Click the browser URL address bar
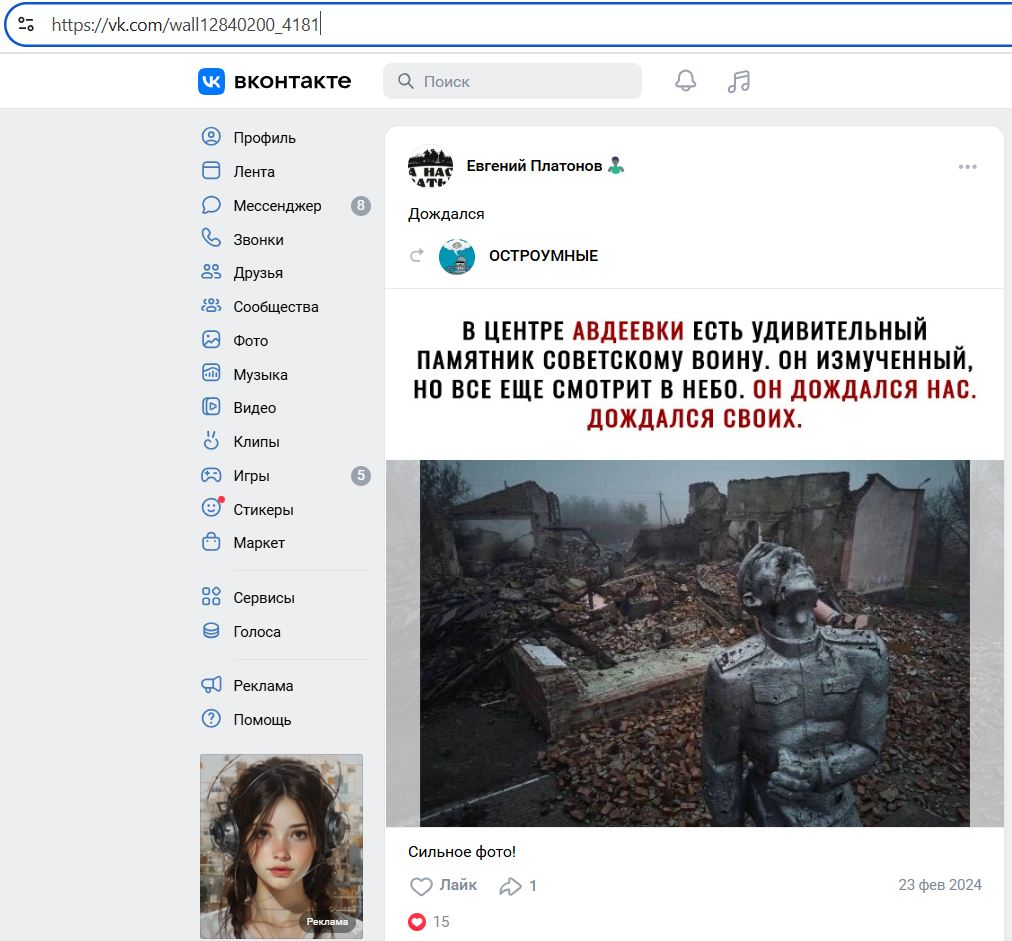 pos(500,25)
